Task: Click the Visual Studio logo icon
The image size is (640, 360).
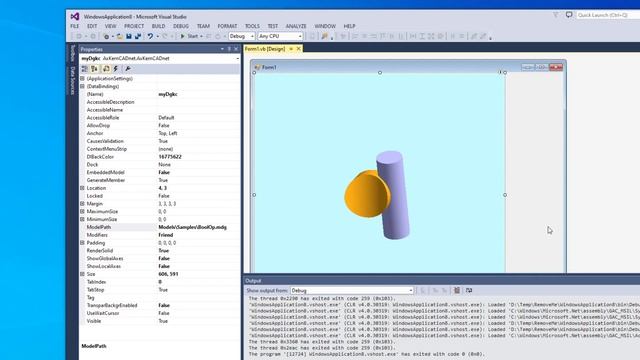Action: [75, 16]
